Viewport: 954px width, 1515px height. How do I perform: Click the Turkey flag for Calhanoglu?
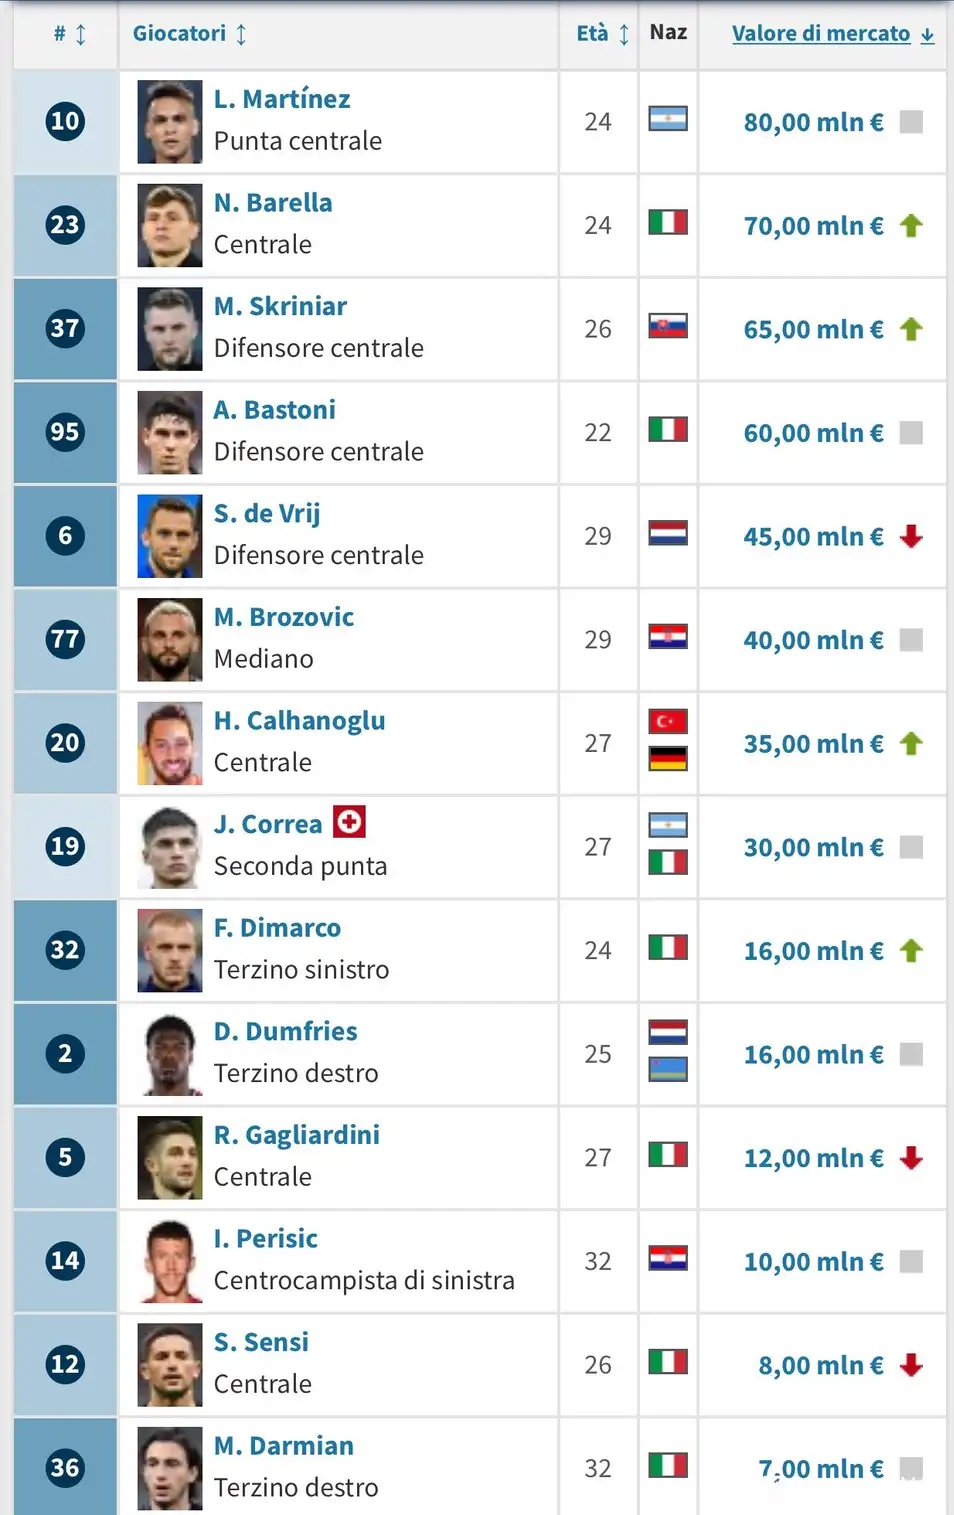pyautogui.click(x=667, y=721)
